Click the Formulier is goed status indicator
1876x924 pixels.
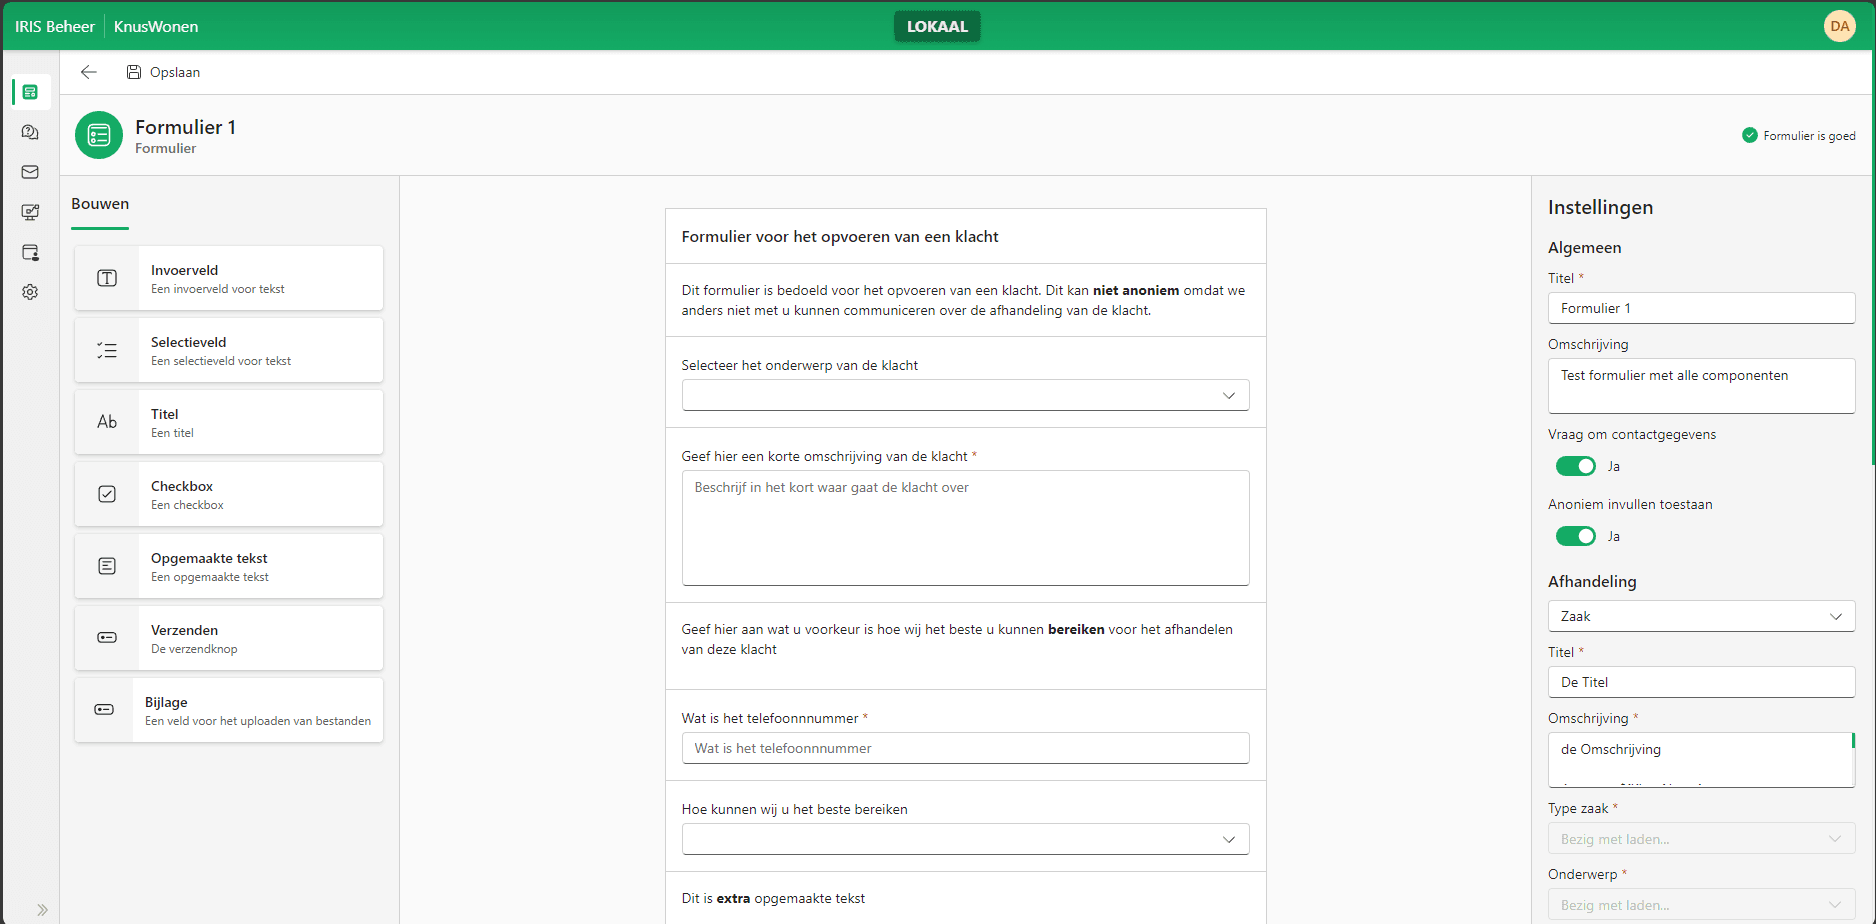pyautogui.click(x=1798, y=135)
